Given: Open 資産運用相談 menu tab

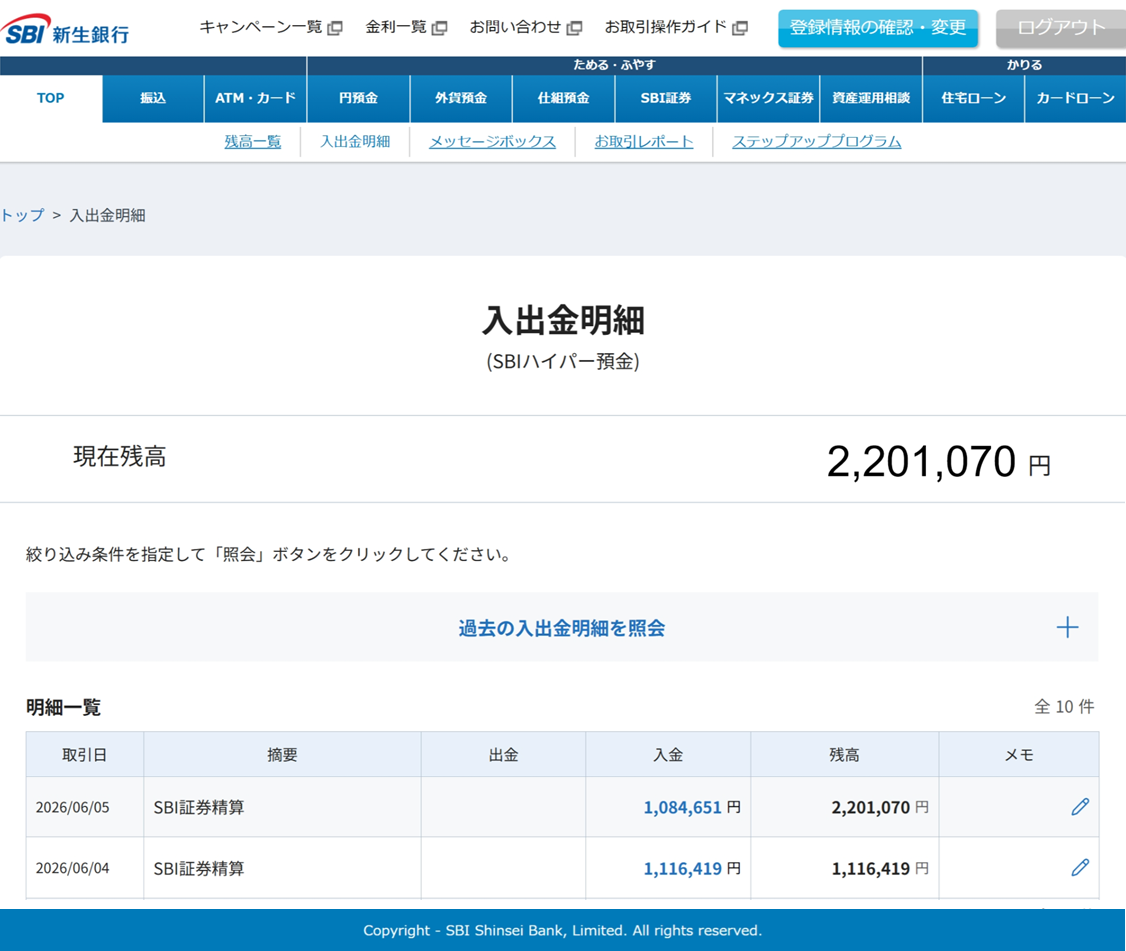Looking at the screenshot, I should [871, 98].
